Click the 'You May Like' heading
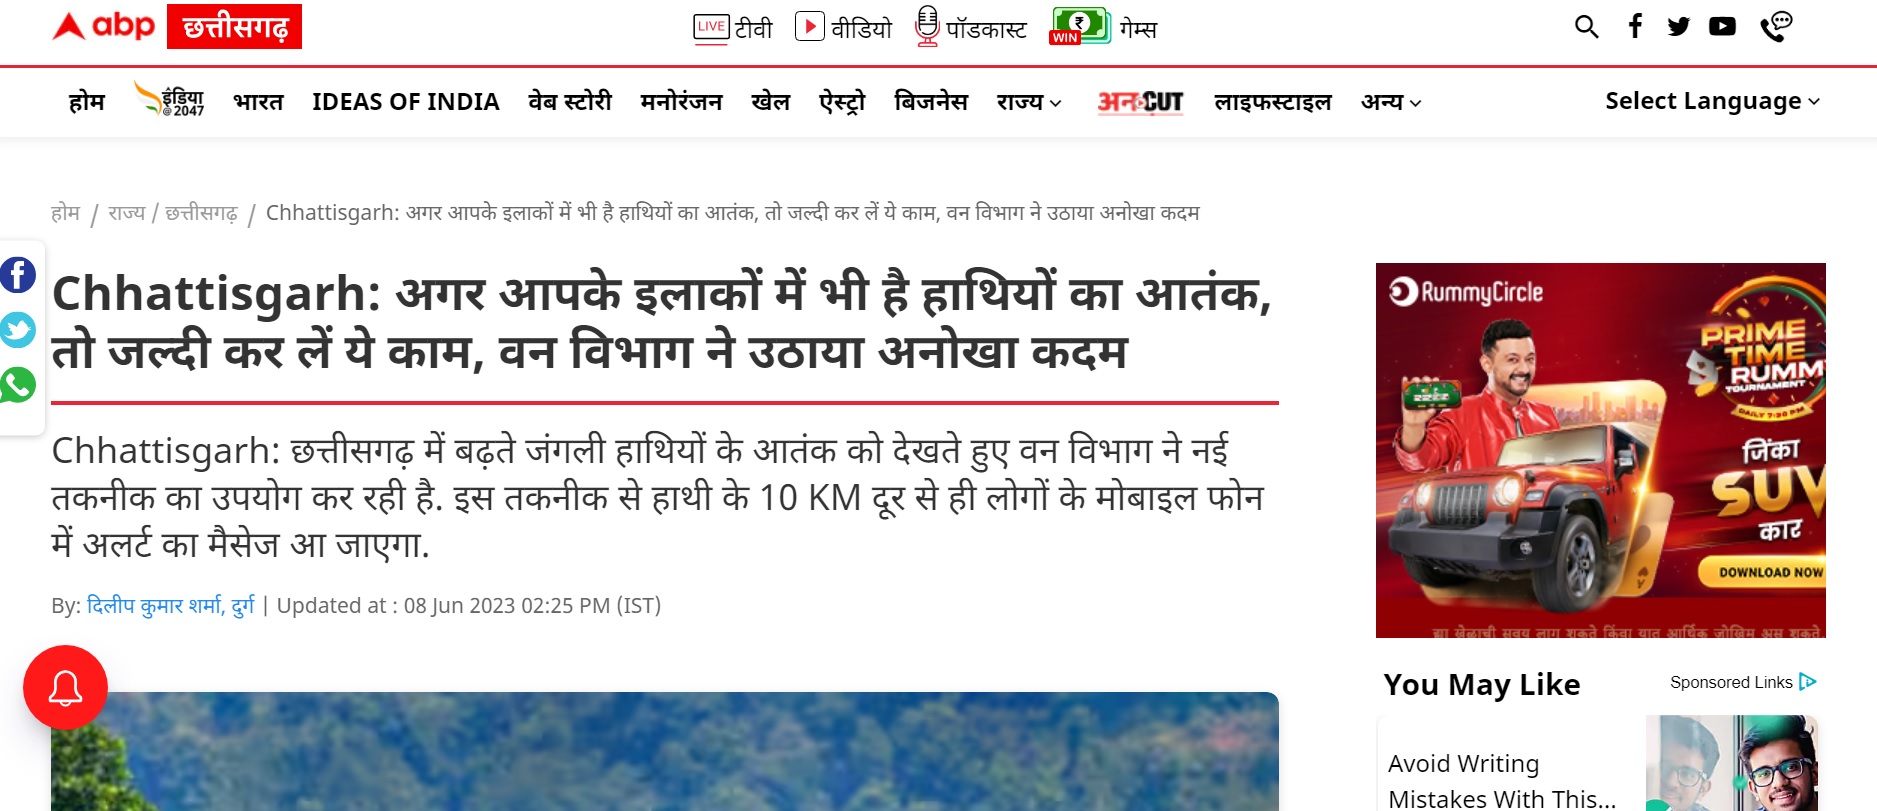1877x811 pixels. (1482, 684)
